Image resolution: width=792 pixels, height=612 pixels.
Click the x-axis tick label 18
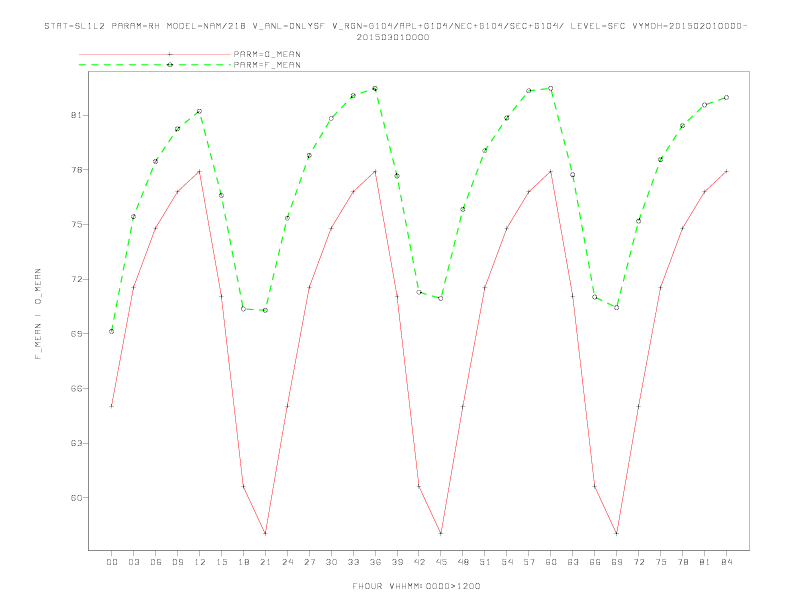pyautogui.click(x=243, y=562)
